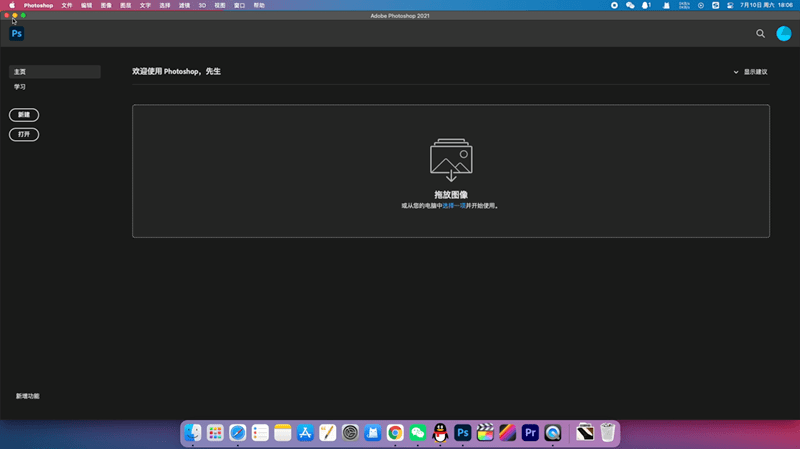Select 主页 in the sidebar

(55, 72)
